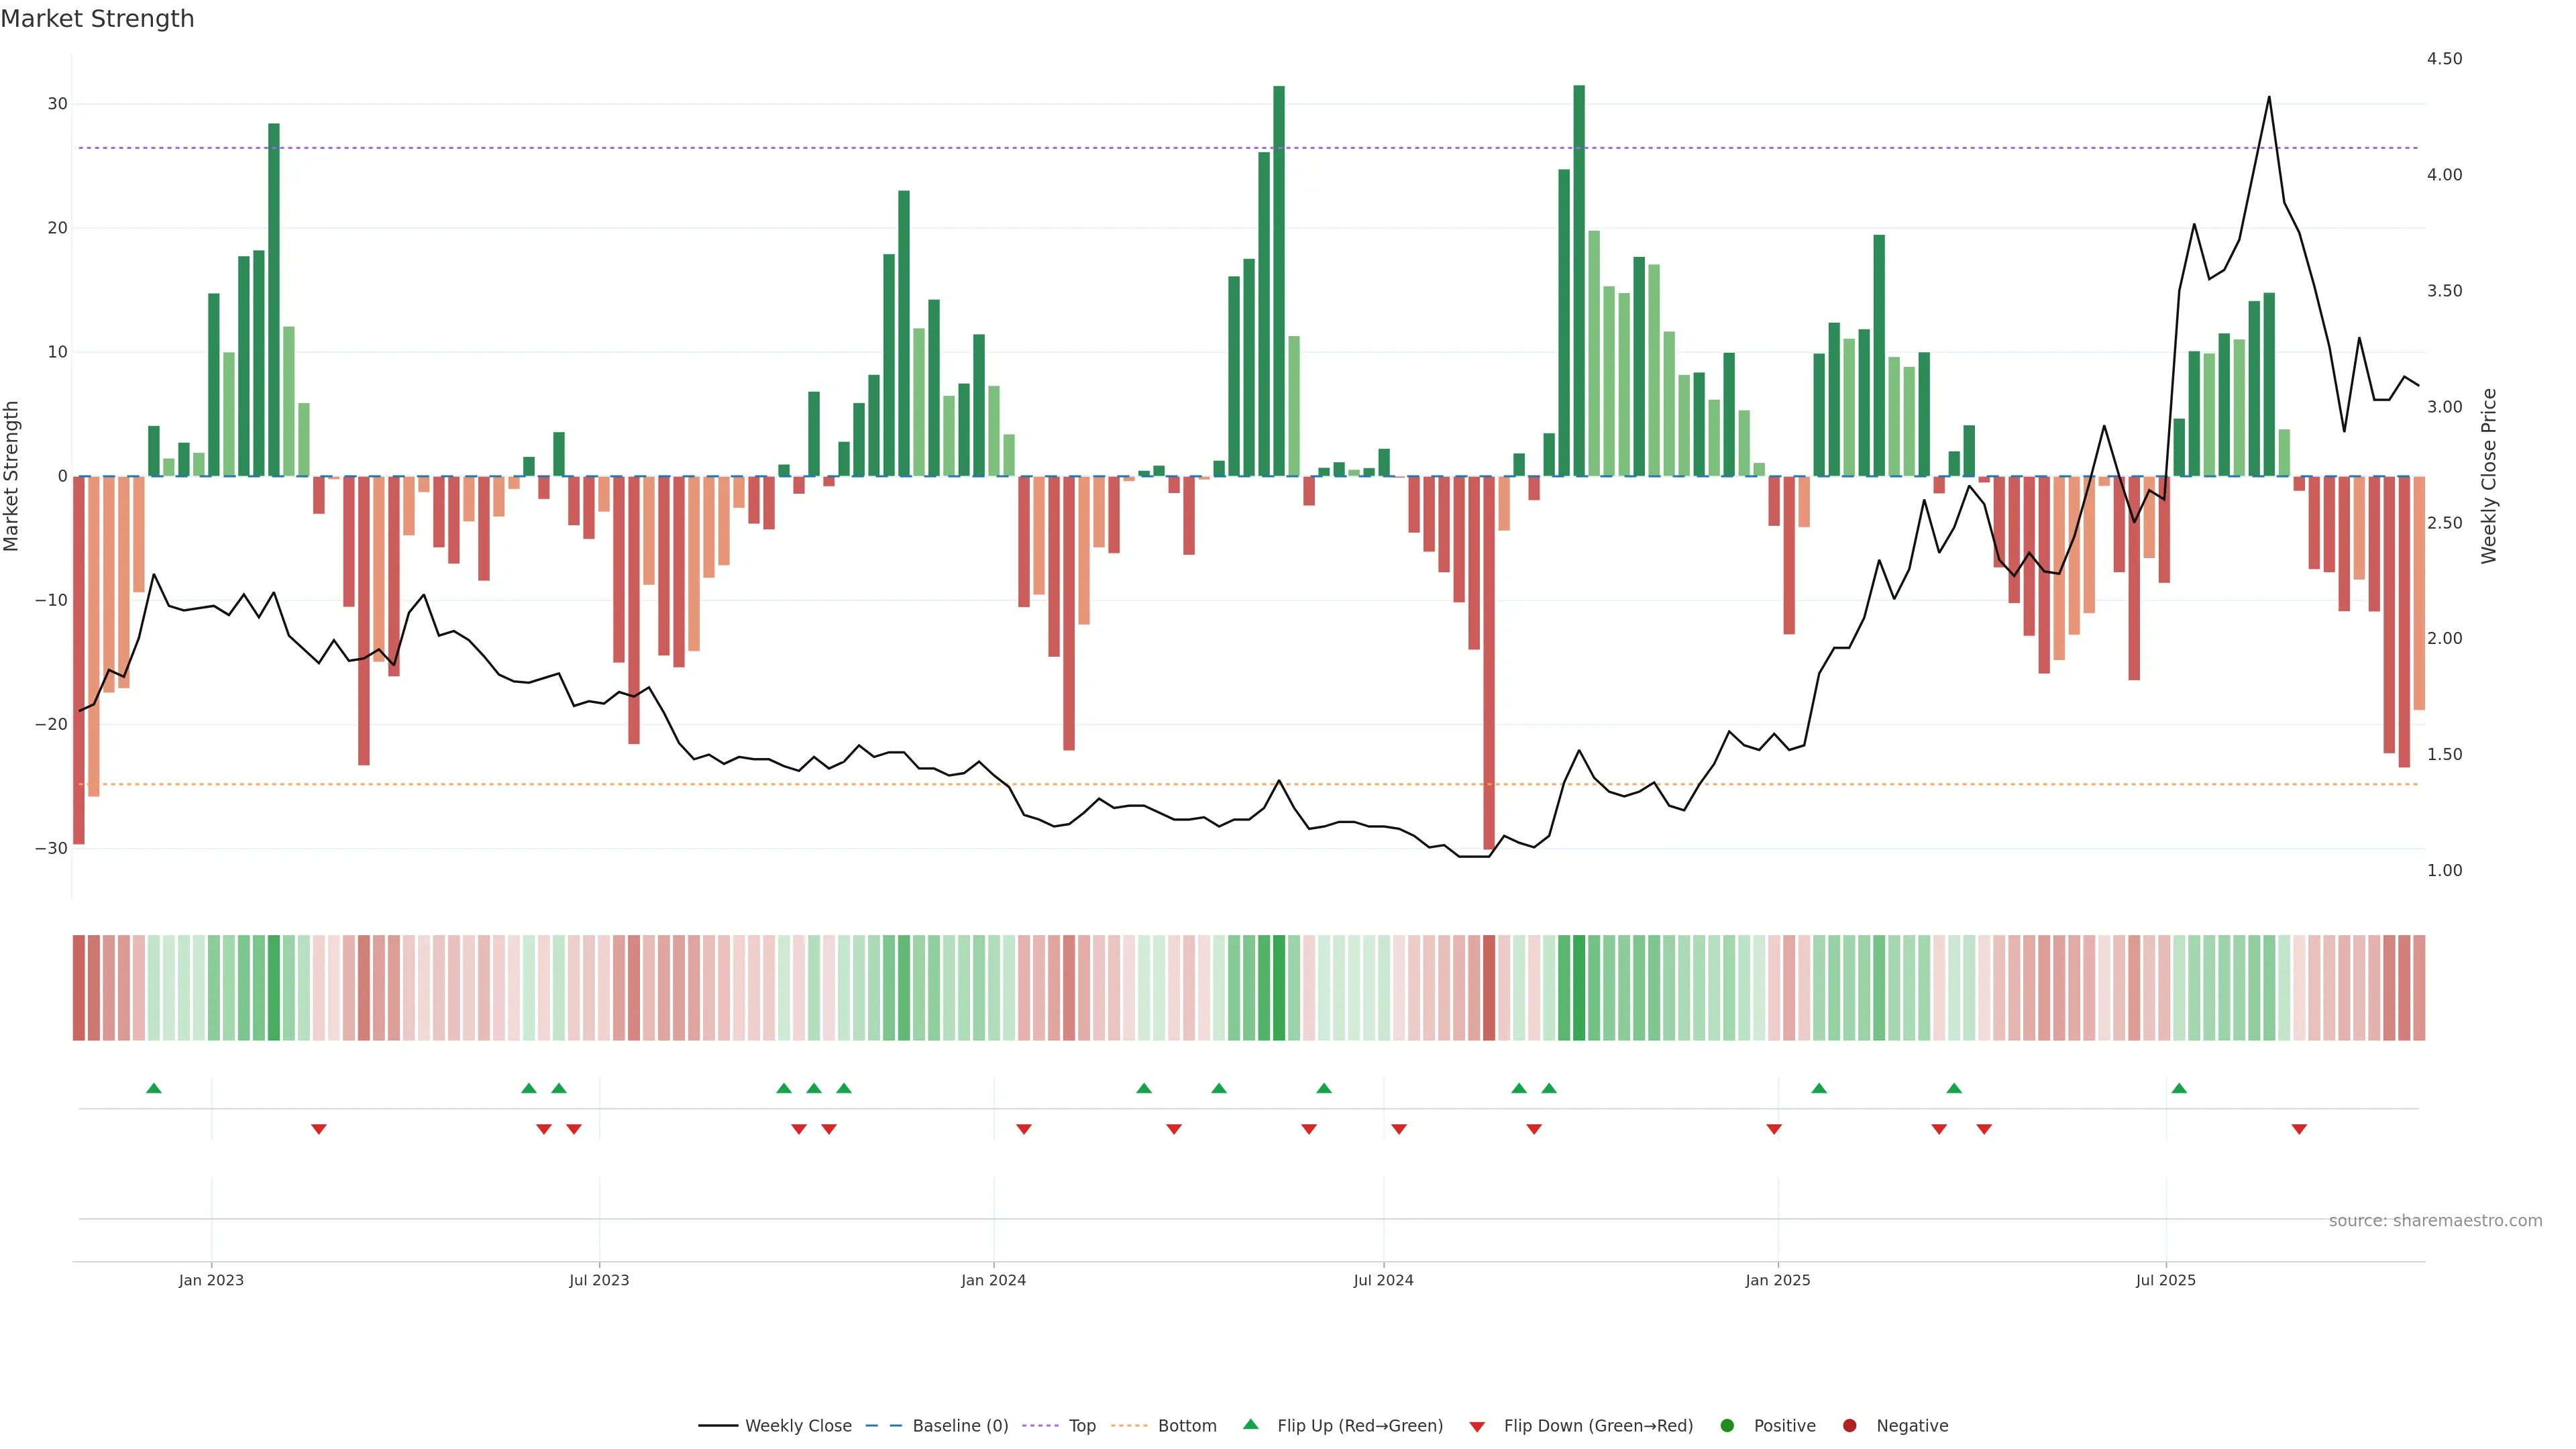2576x1449 pixels.
Task: Click the rightmost green flip-up triangle marker
Action: click(2179, 1088)
